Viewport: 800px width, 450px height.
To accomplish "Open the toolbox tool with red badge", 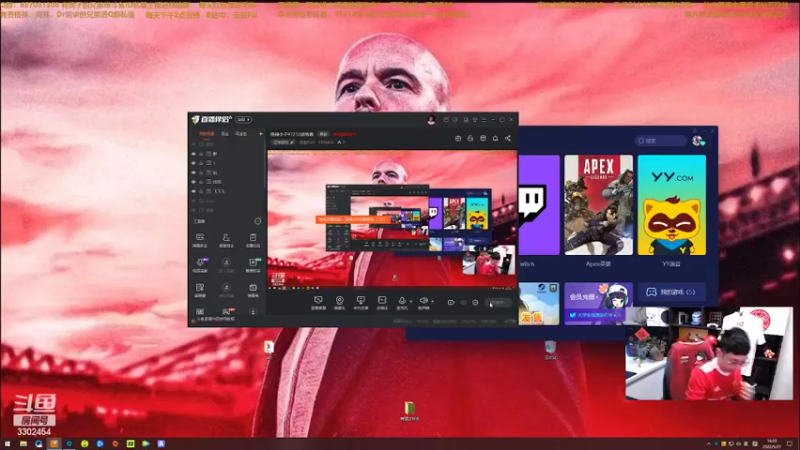I will click(226, 312).
